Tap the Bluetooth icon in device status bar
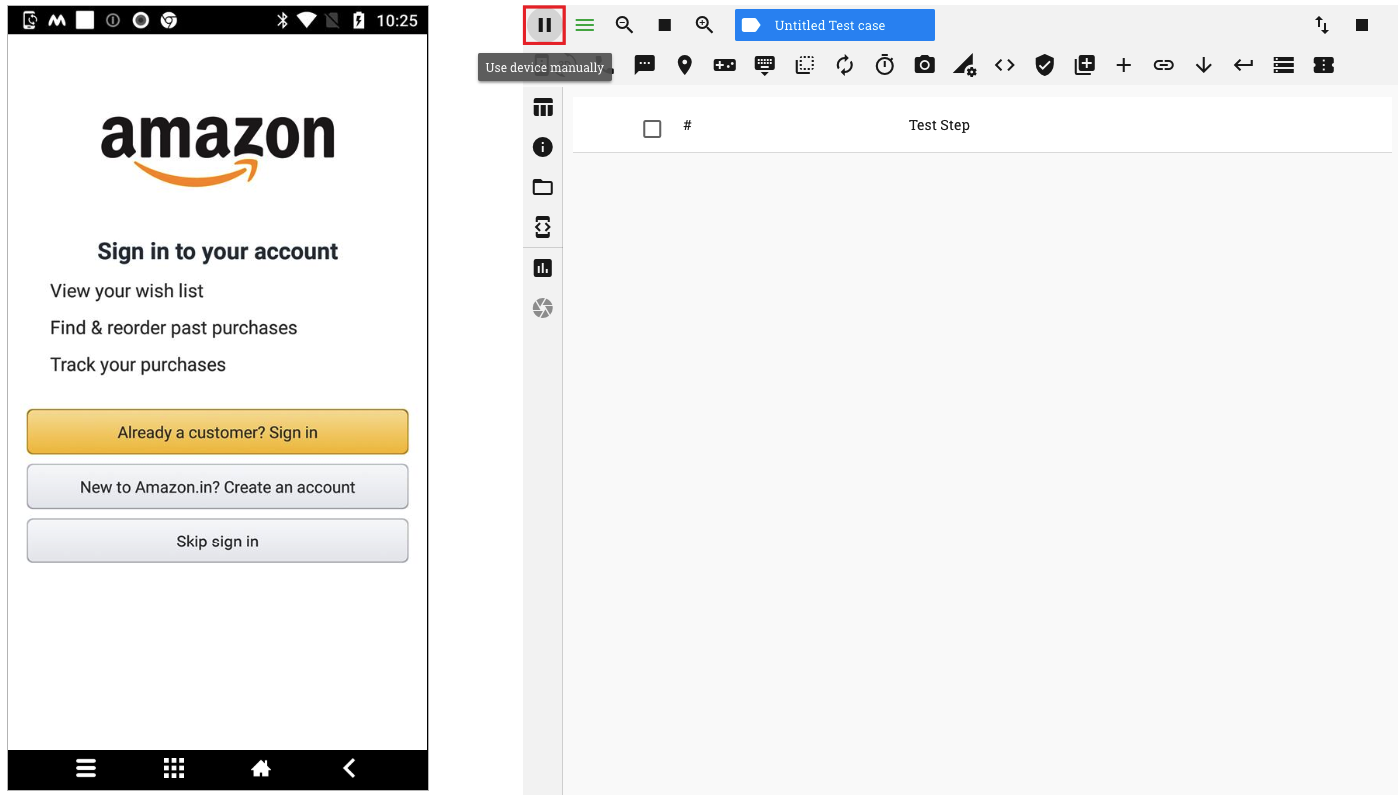The height and width of the screenshot is (803, 1398). click(283, 20)
